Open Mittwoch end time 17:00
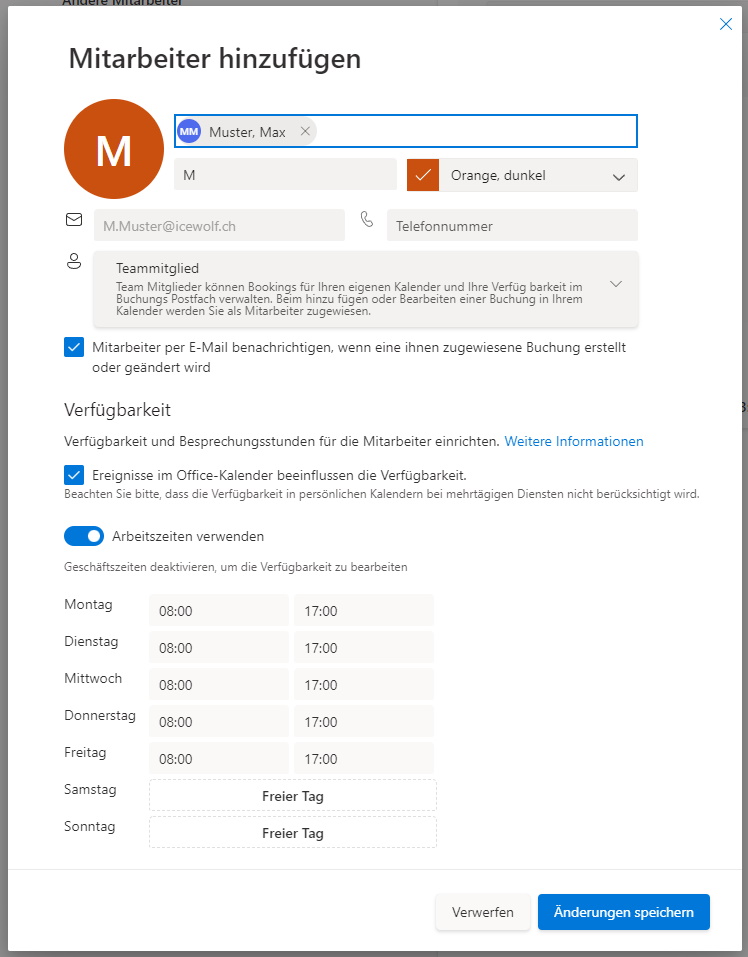This screenshot has height=957, width=748. [x=364, y=685]
